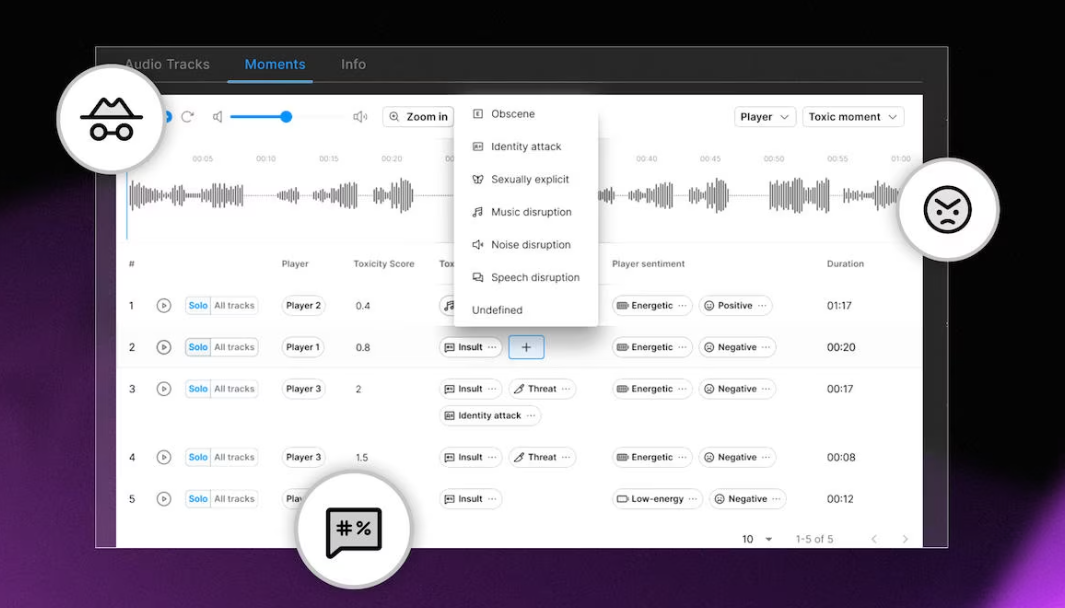The height and width of the screenshot is (608, 1065).
Task: Play the moment in row 3
Action: coord(164,389)
